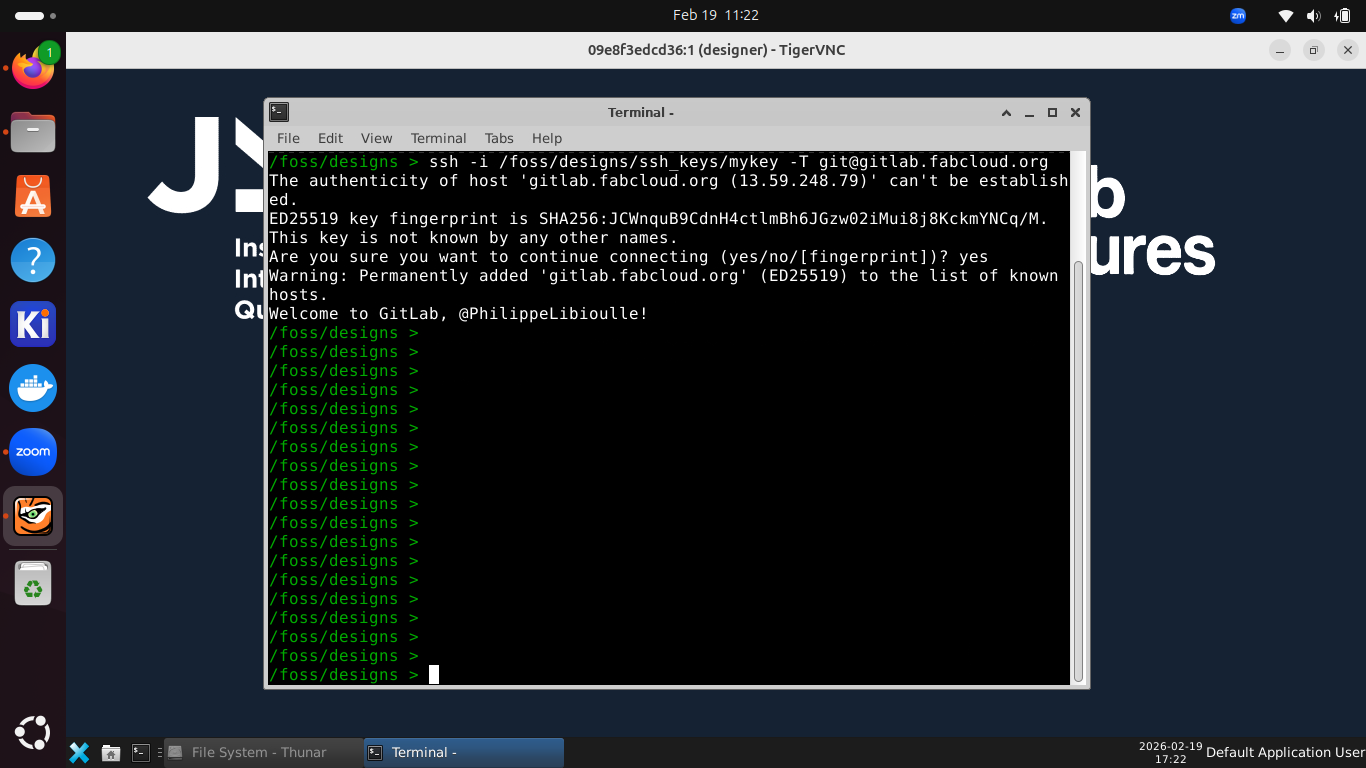Screen dimensions: 1366x768
Task: Open Zoom app in the dock
Action: pos(33,452)
